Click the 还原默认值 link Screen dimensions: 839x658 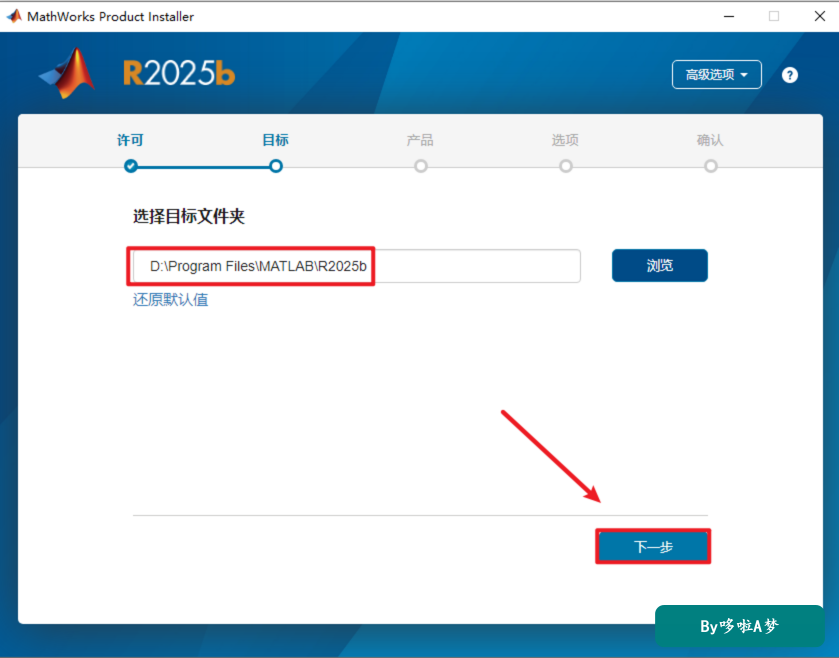[x=170, y=300]
